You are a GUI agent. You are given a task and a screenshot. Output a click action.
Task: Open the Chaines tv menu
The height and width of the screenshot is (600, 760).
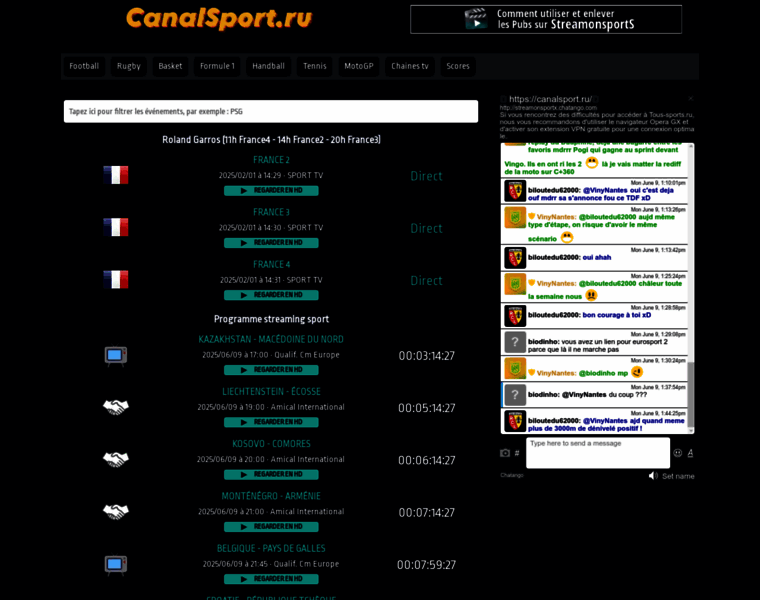point(410,66)
